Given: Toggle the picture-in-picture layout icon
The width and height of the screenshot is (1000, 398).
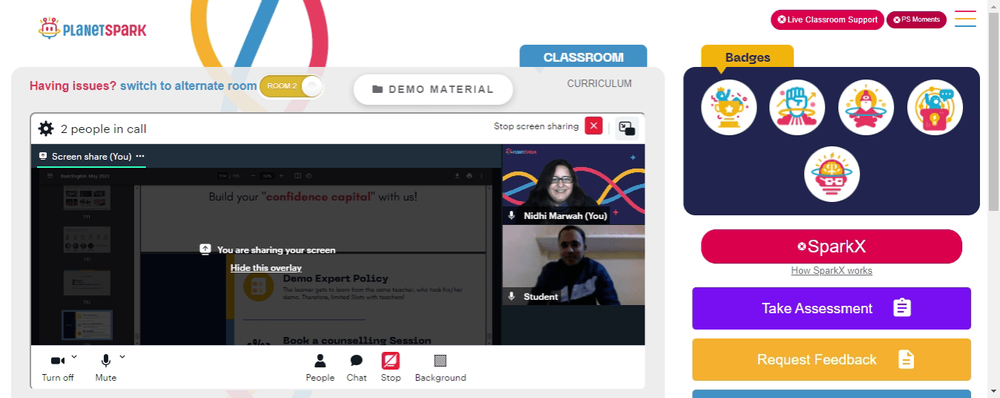Looking at the screenshot, I should (x=627, y=128).
